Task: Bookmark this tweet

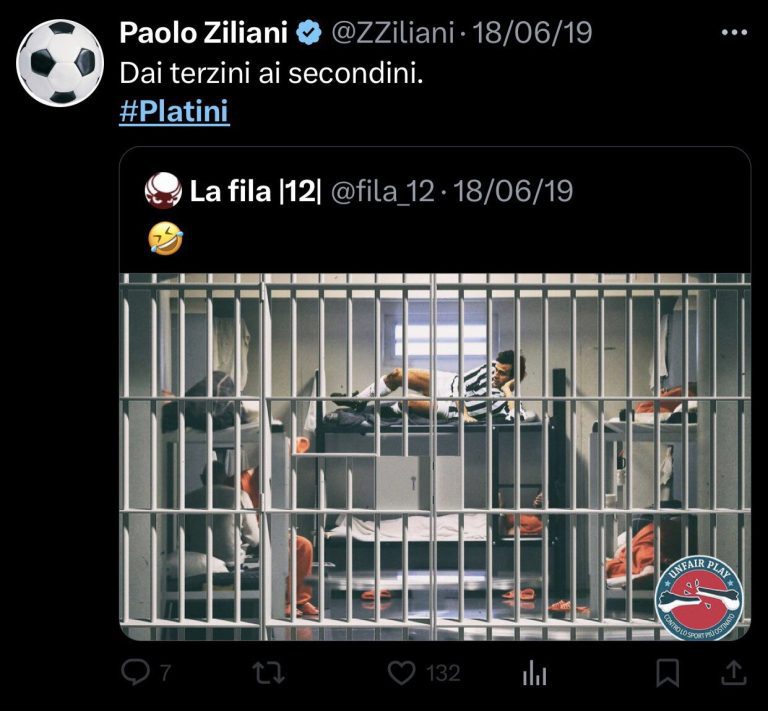Action: click(668, 673)
